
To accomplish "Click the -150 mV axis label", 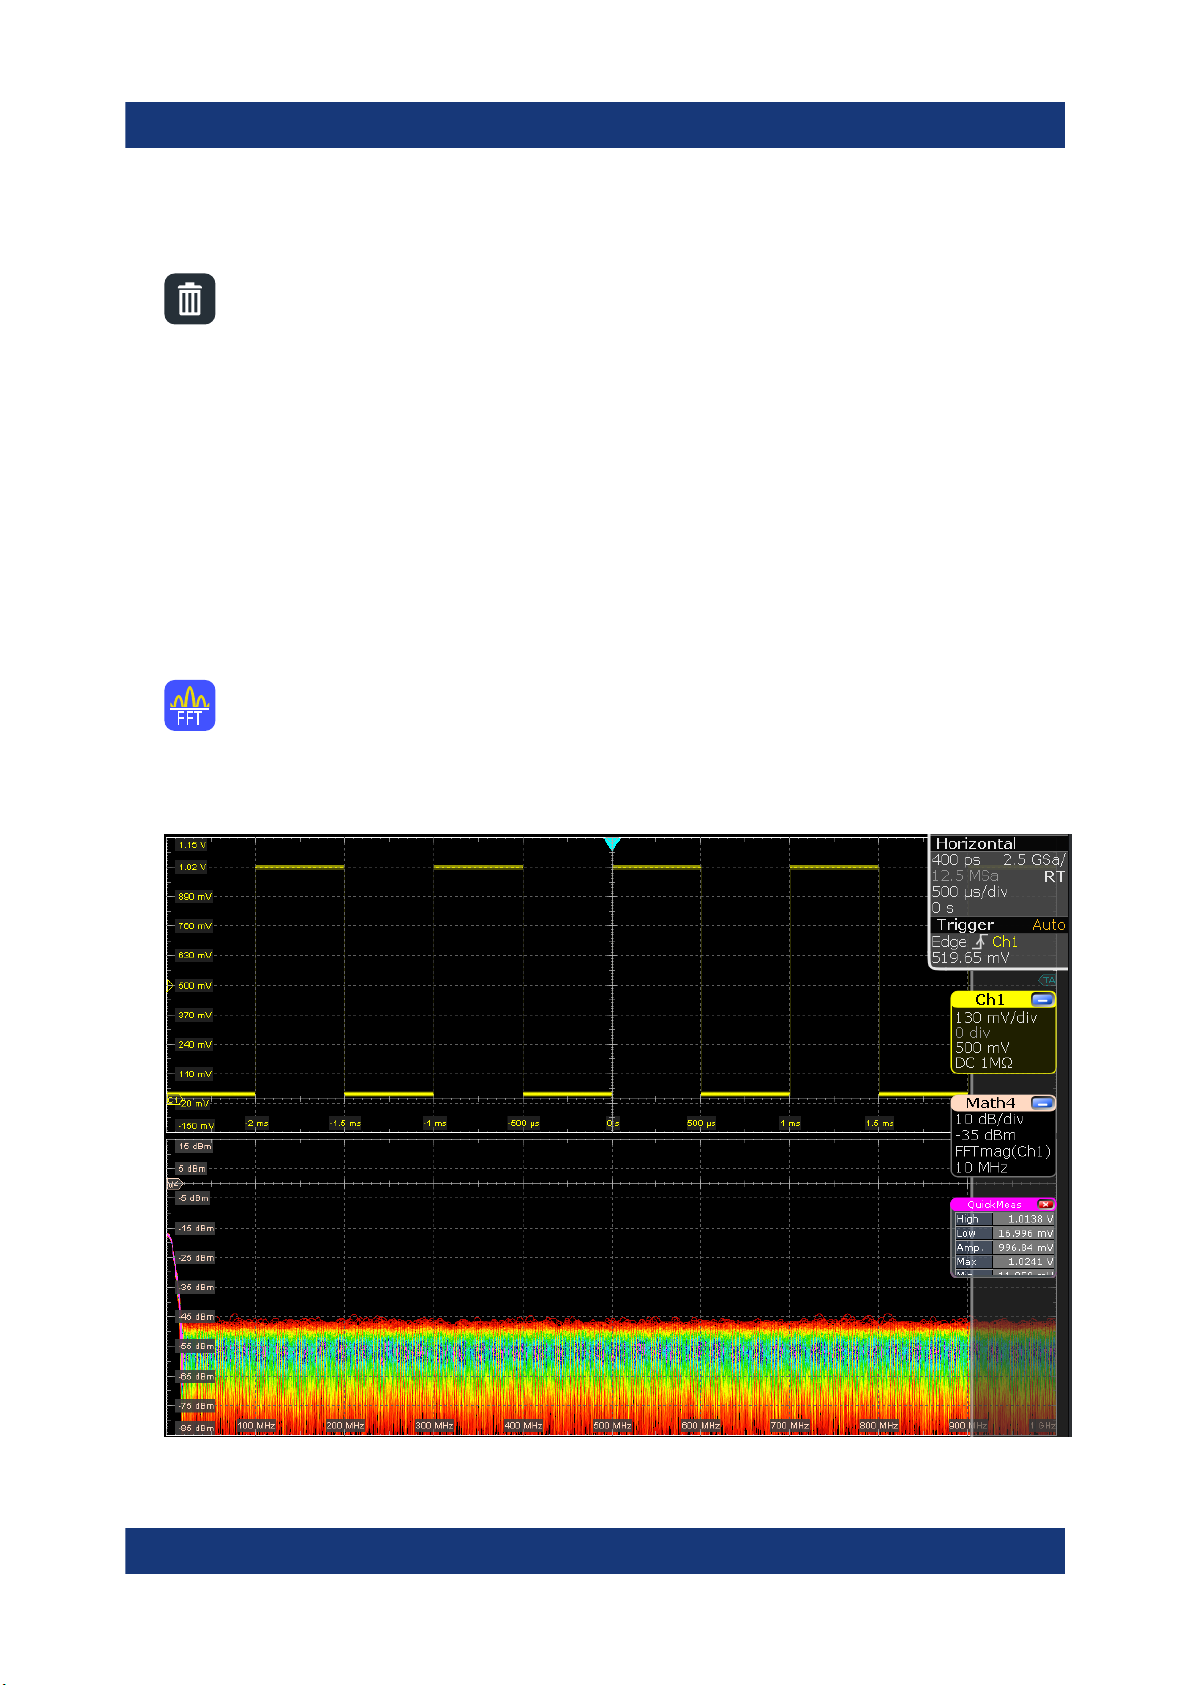I will point(194,1126).
